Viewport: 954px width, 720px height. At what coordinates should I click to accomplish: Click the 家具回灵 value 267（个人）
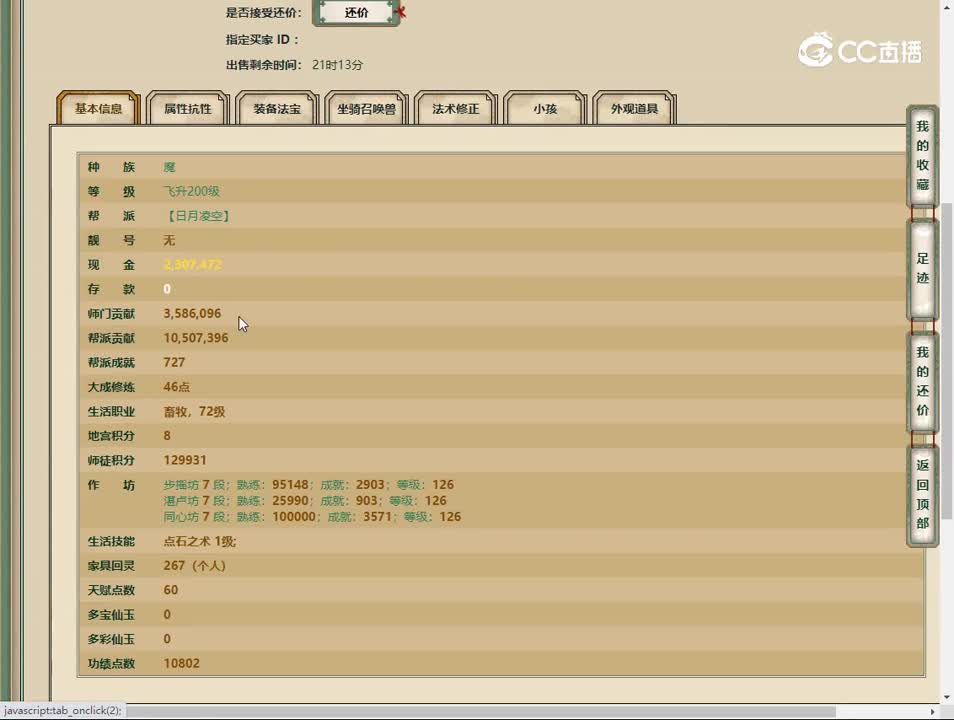195,565
